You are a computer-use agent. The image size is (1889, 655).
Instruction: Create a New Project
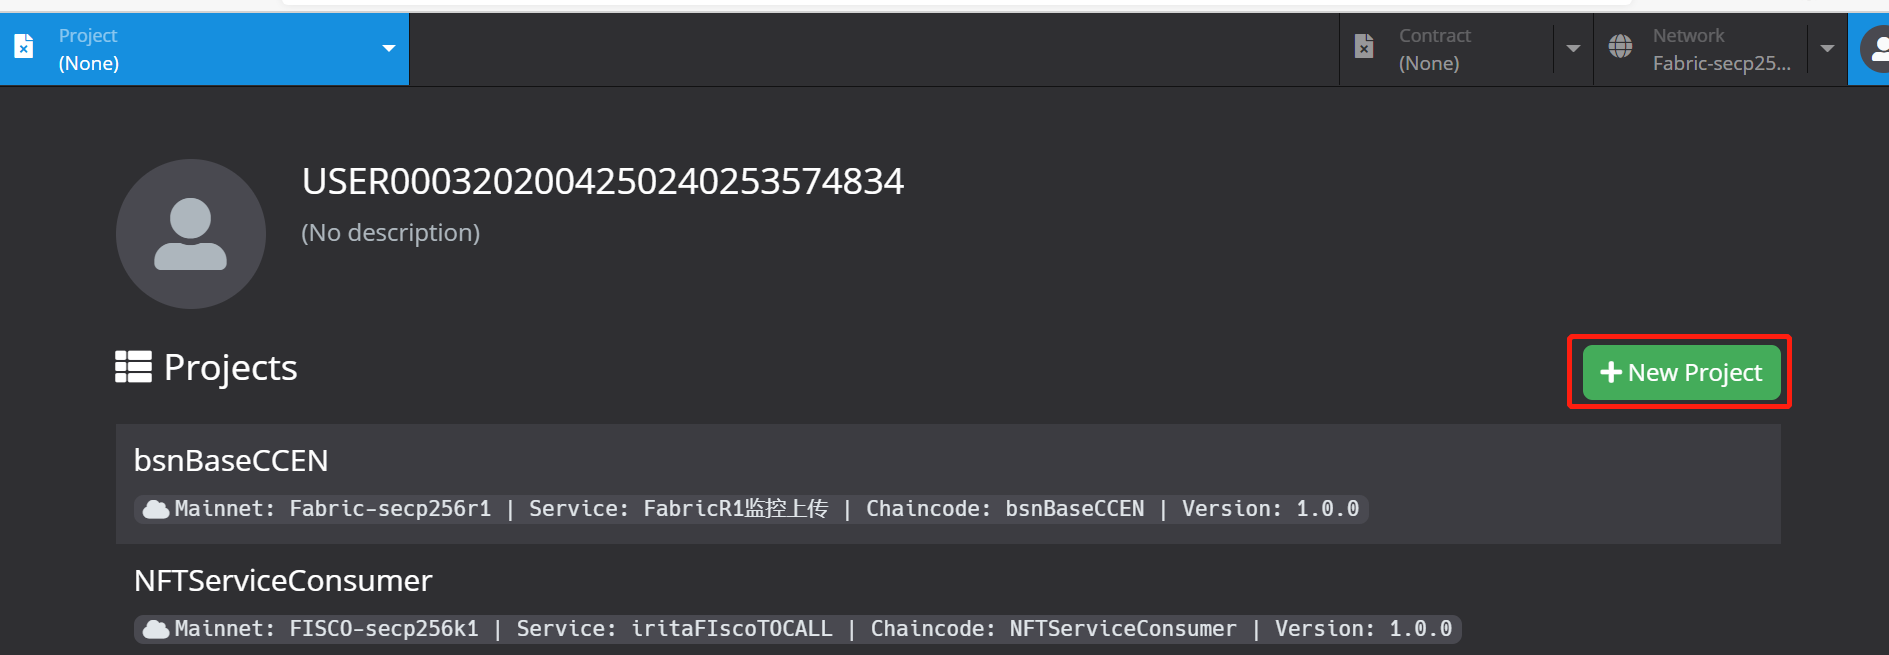click(1681, 373)
